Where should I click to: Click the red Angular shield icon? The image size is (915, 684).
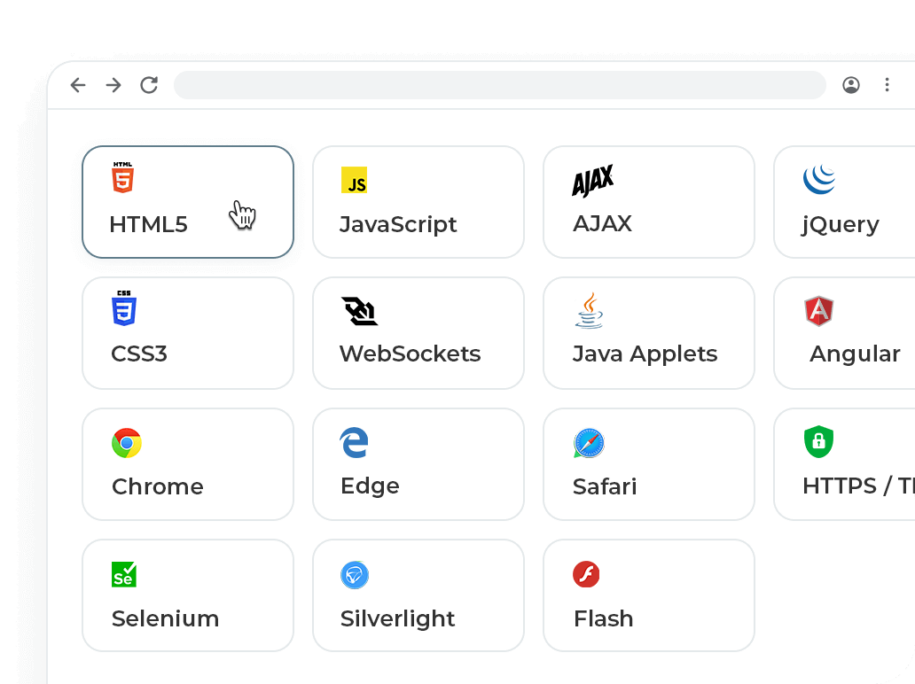pyautogui.click(x=820, y=312)
